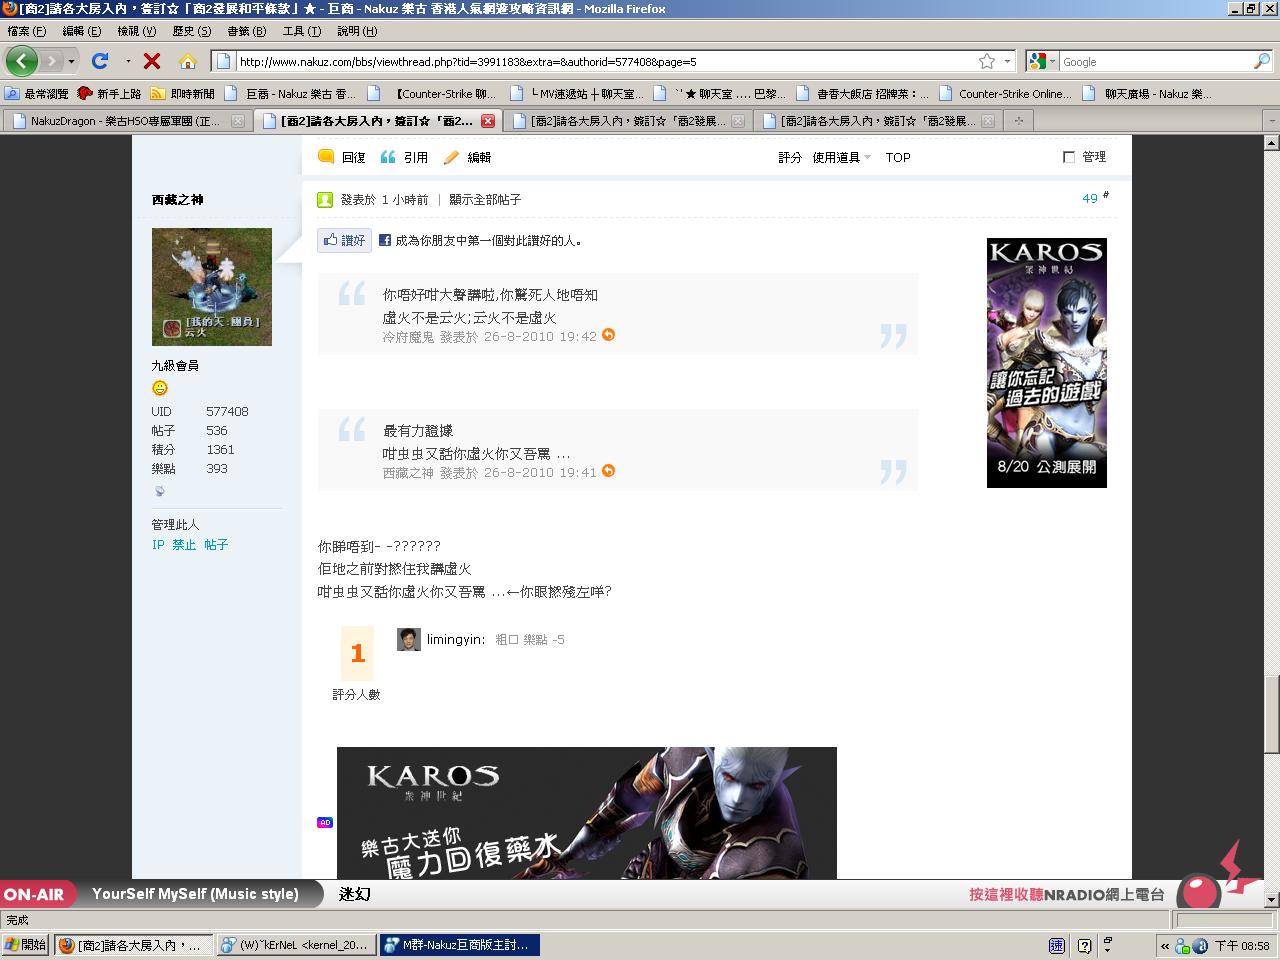This screenshot has height=960, width=1280.
Task: Open the 【Counter-Strike 聊 bookmark
Action: 434,94
